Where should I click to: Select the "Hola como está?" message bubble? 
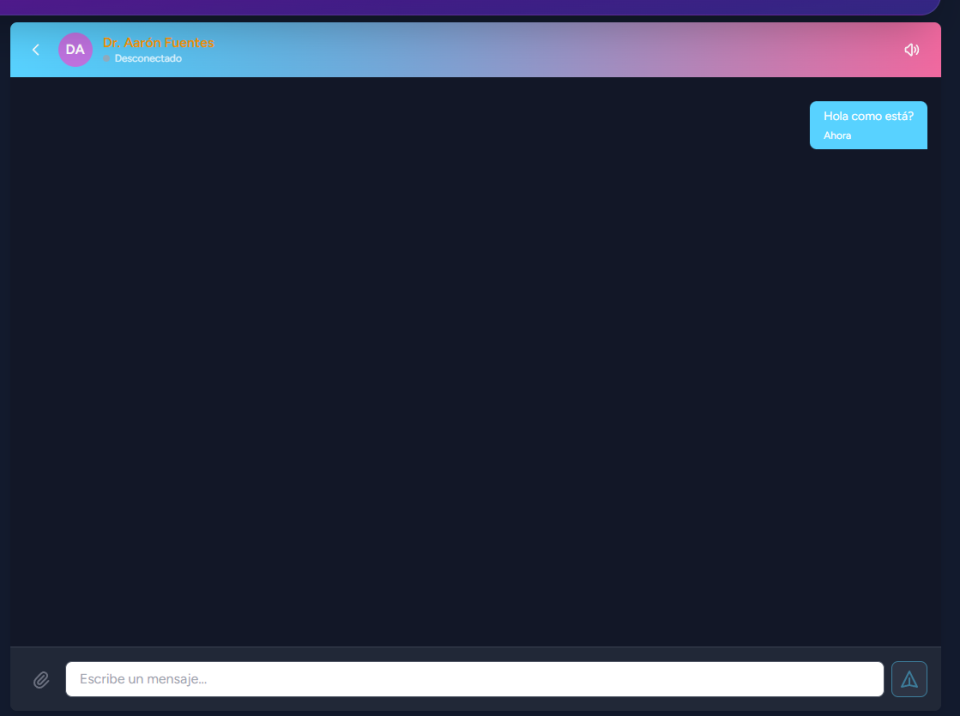[868, 125]
